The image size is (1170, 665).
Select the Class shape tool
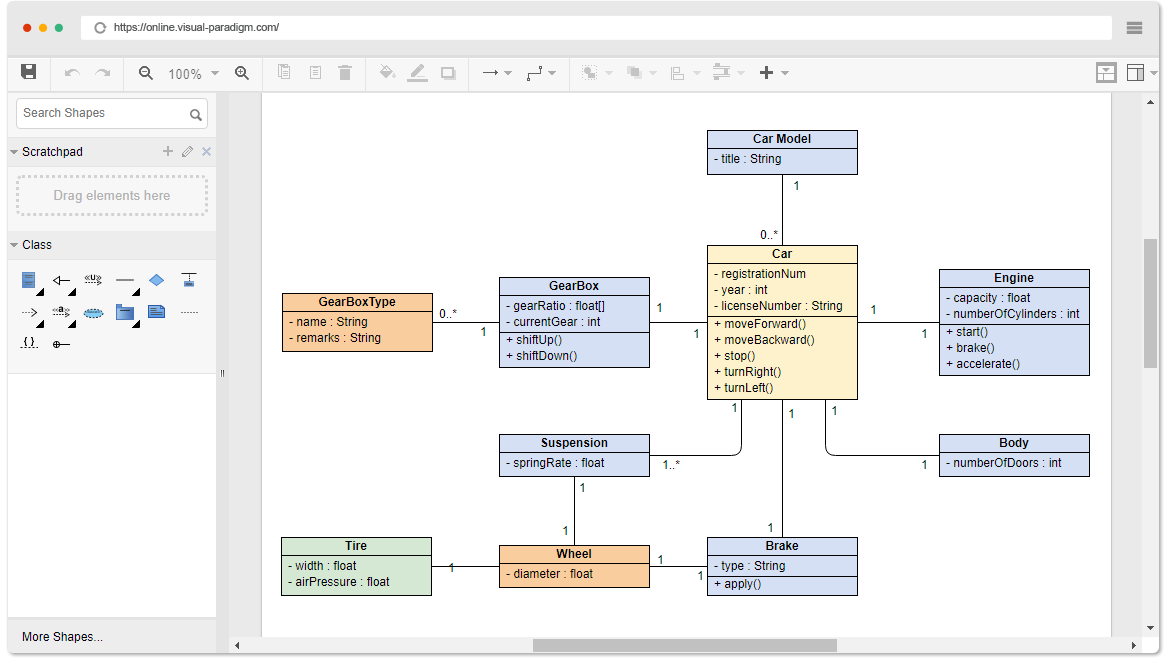28,280
